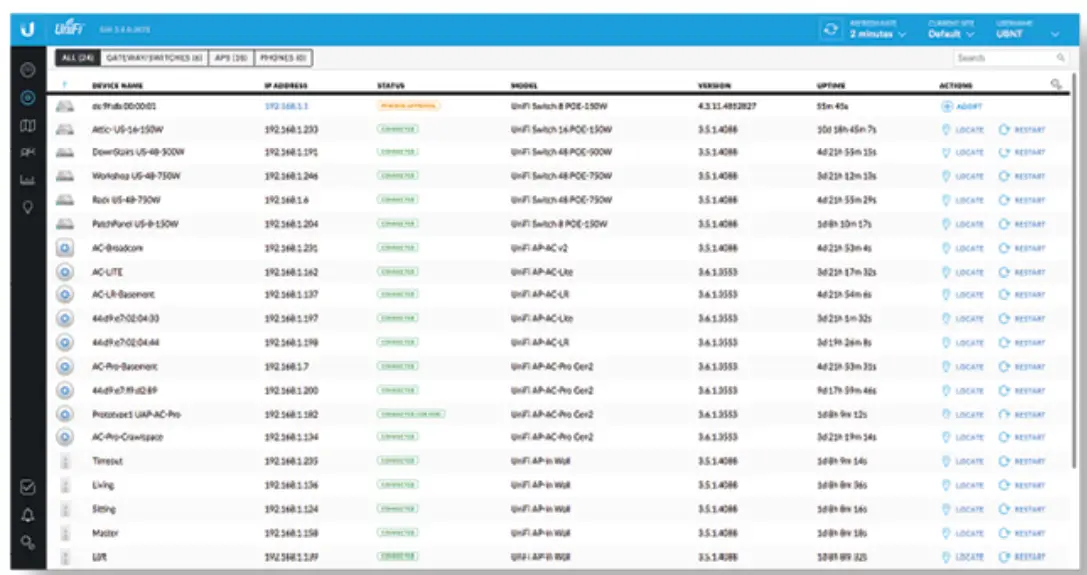The width and height of the screenshot is (1087, 575).
Task: Click the in-wall icon for Timeout
Action: pos(65,461)
